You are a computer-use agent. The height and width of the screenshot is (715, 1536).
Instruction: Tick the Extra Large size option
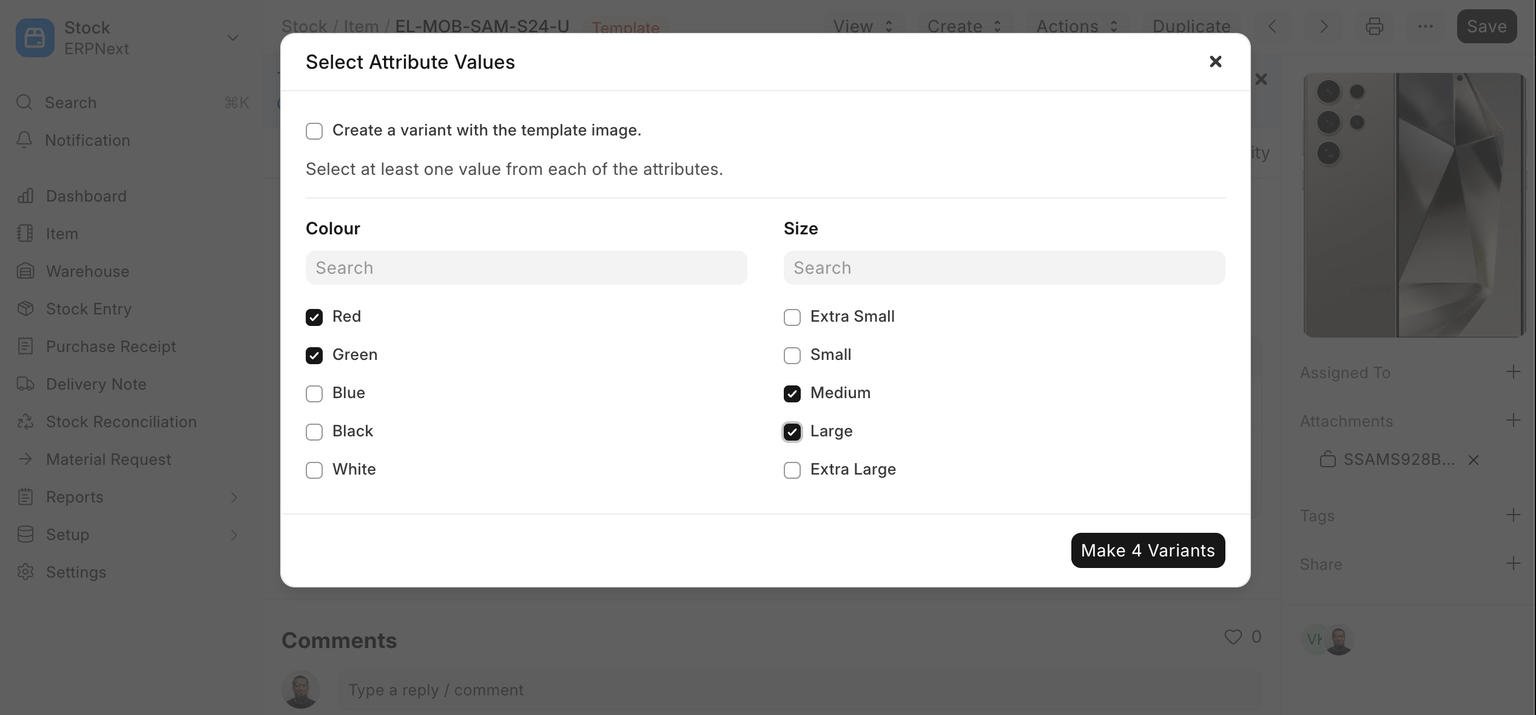pos(792,470)
